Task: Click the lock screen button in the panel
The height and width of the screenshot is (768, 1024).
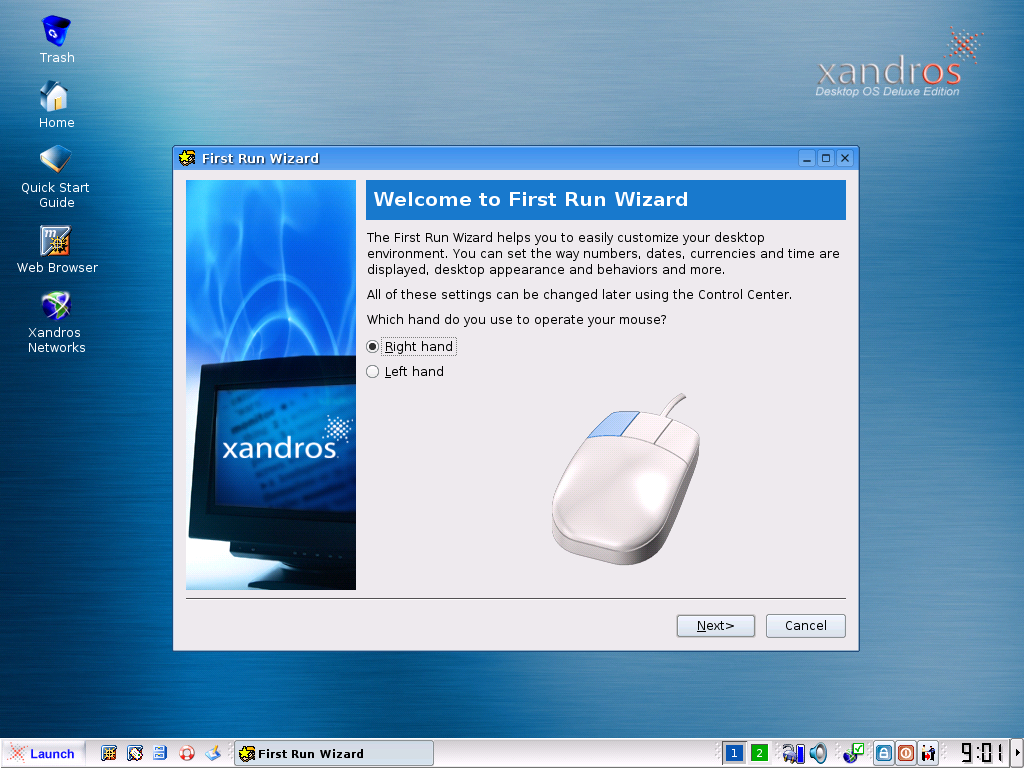Action: point(884,753)
